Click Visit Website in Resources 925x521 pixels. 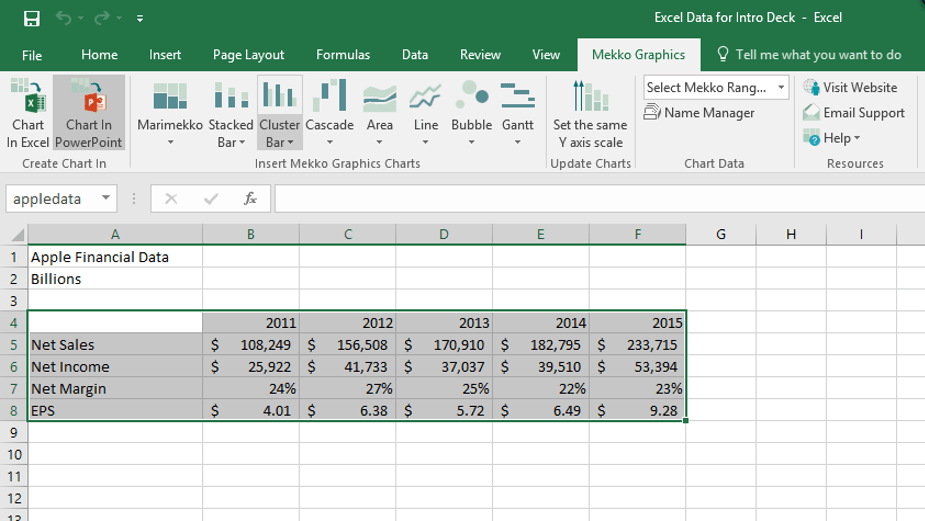851,88
